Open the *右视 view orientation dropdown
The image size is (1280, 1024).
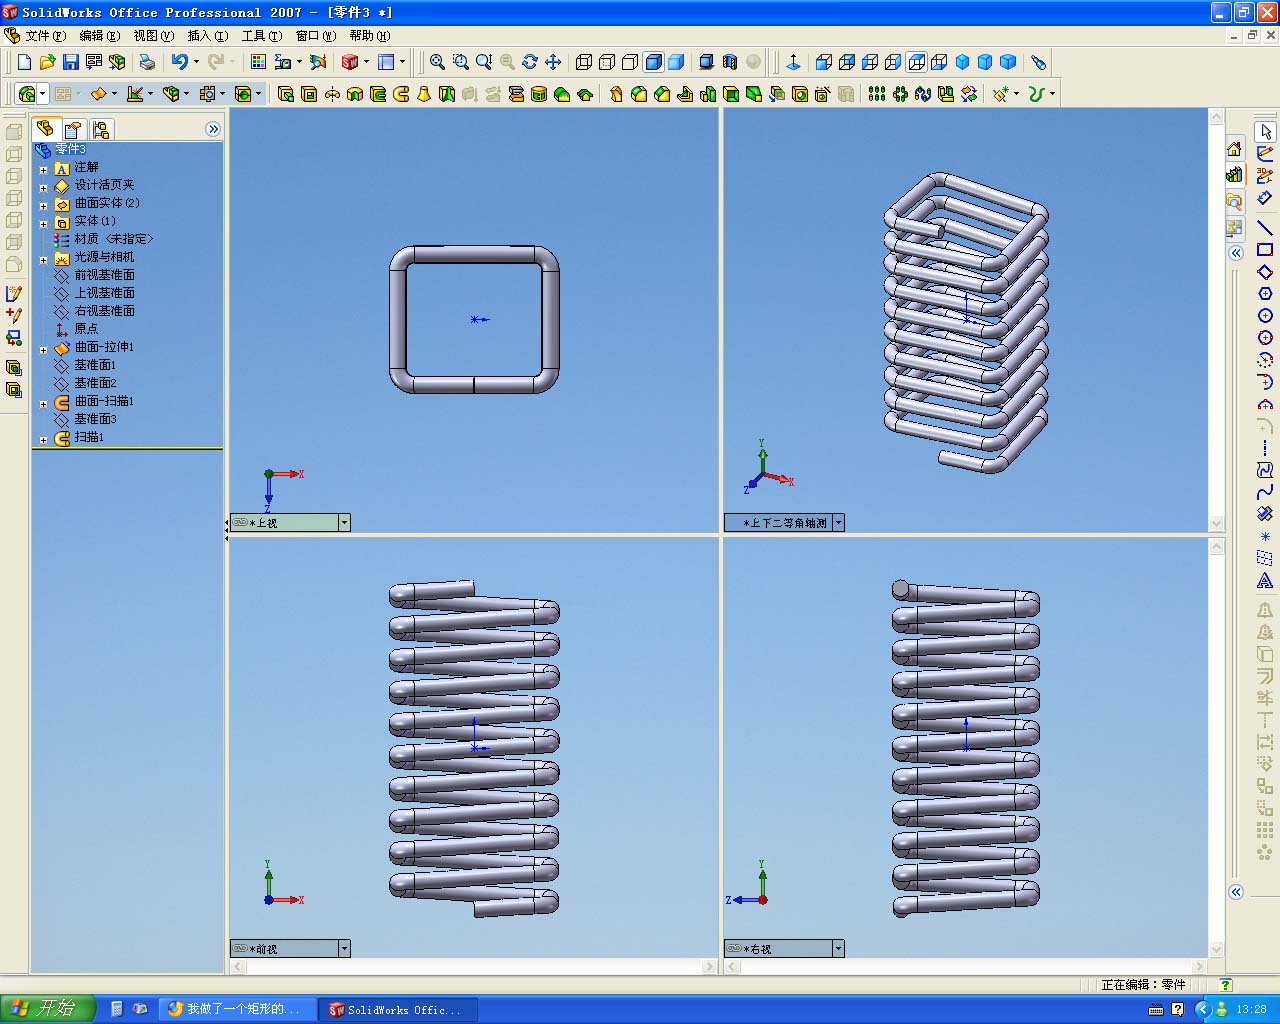point(838,949)
